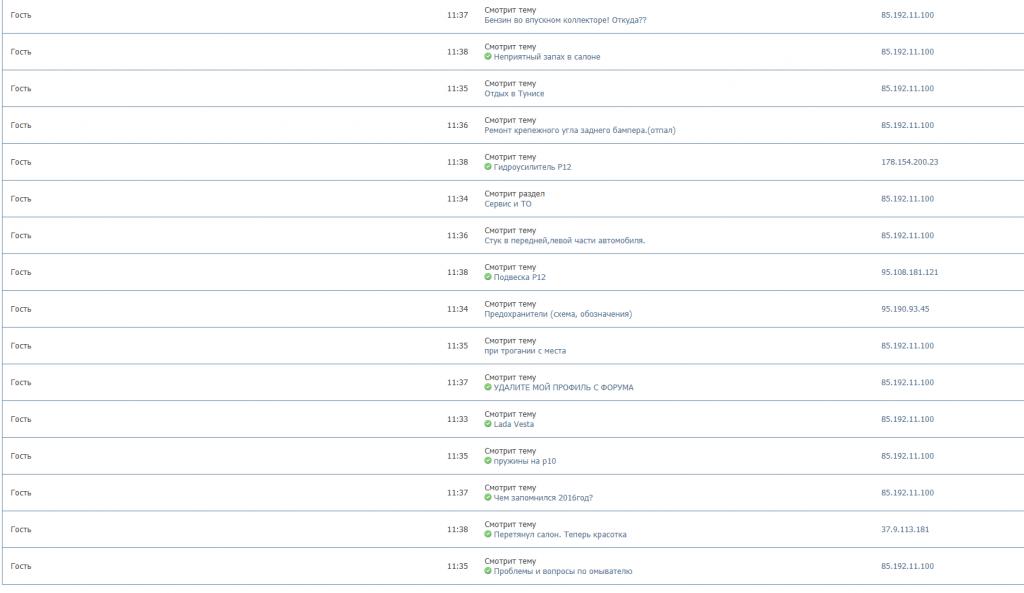Click green icon before УДАЛИТЕ МОЙ ПРОФИЛЬ С ФОРУМА

488,387
